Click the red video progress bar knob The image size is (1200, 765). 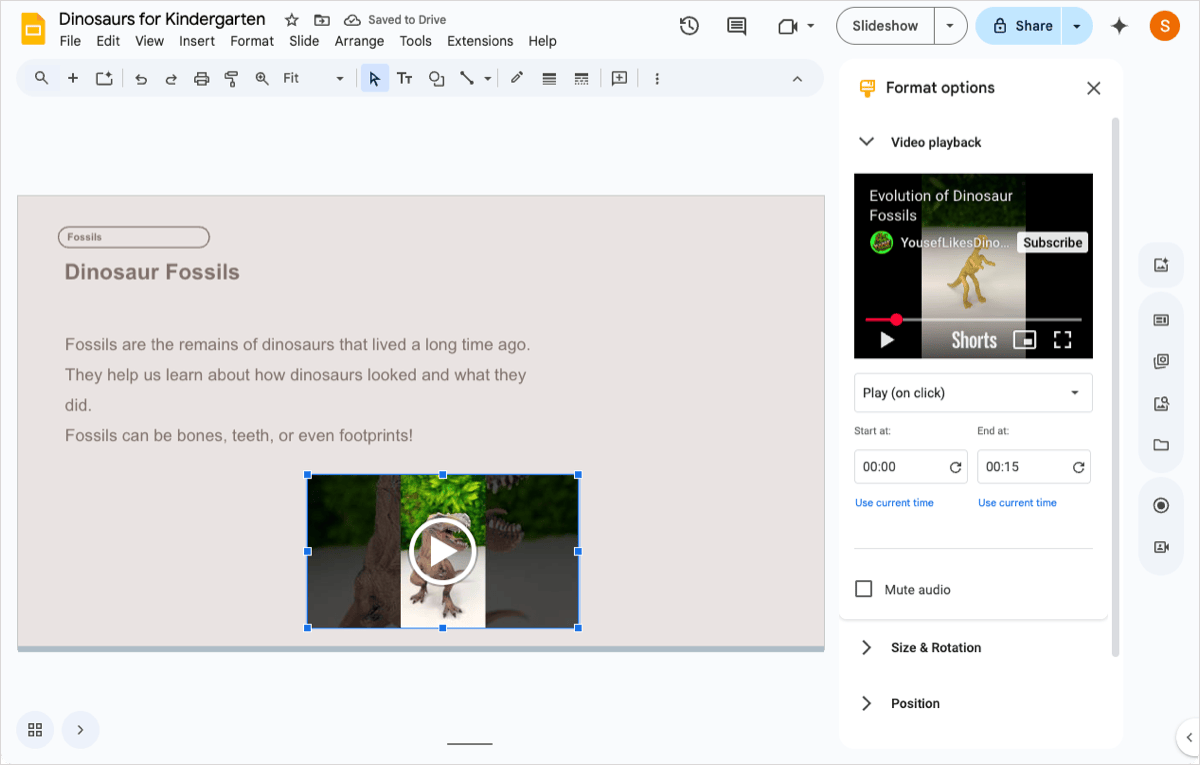point(896,320)
